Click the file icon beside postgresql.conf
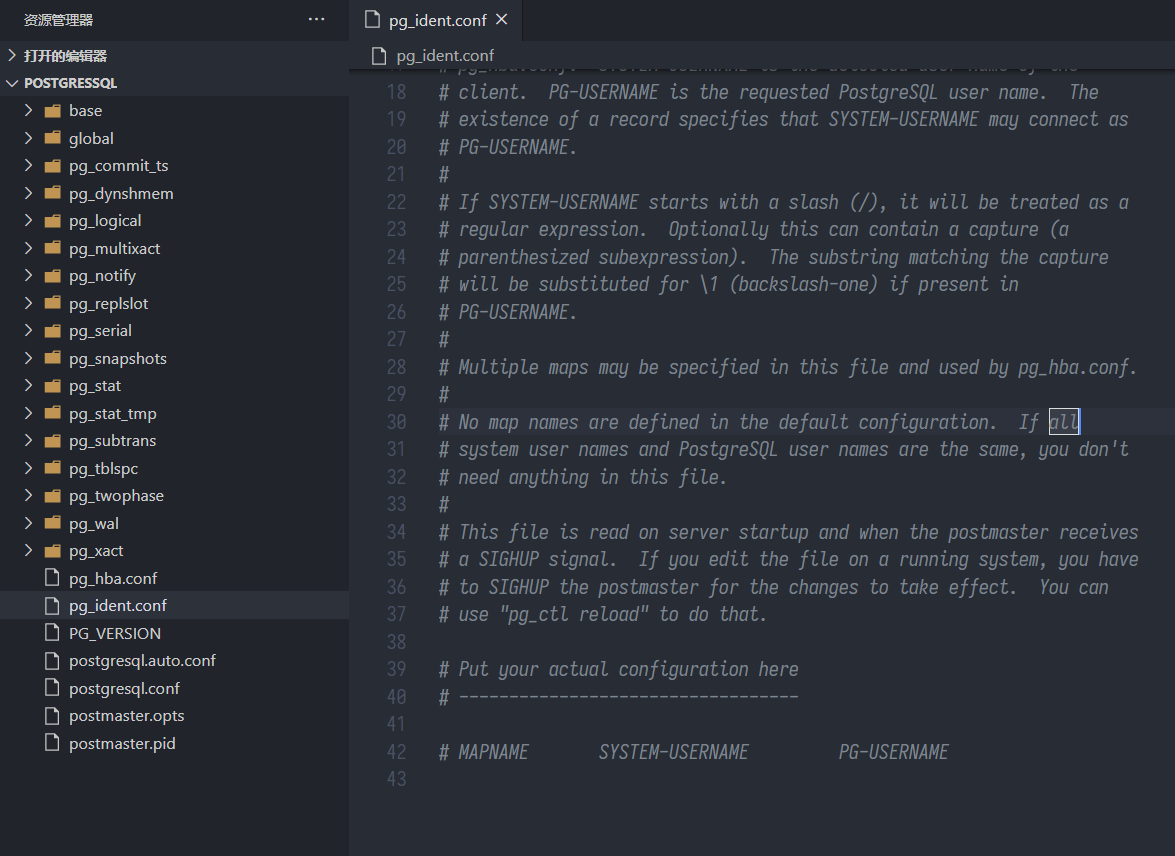1175x856 pixels. (53, 688)
